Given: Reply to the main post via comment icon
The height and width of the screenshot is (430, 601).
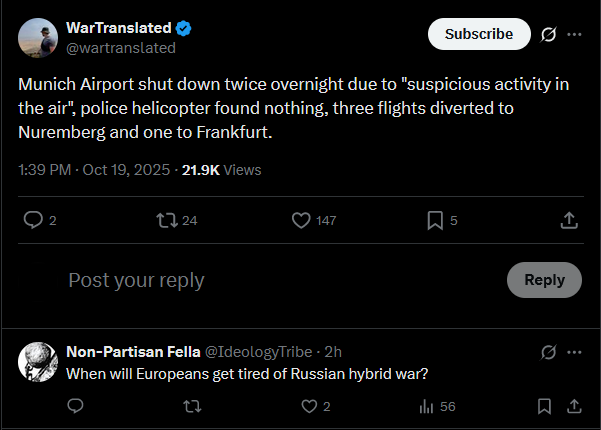Looking at the screenshot, I should 33,220.
